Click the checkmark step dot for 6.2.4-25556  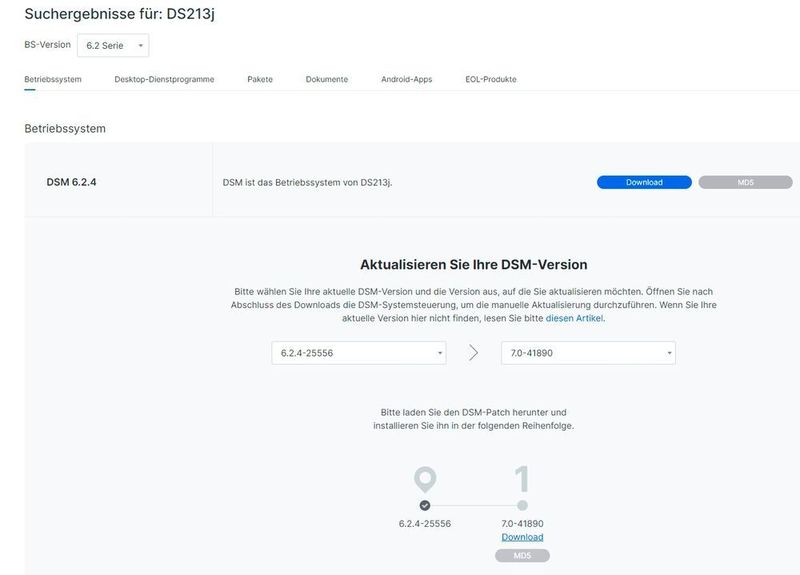pos(424,506)
